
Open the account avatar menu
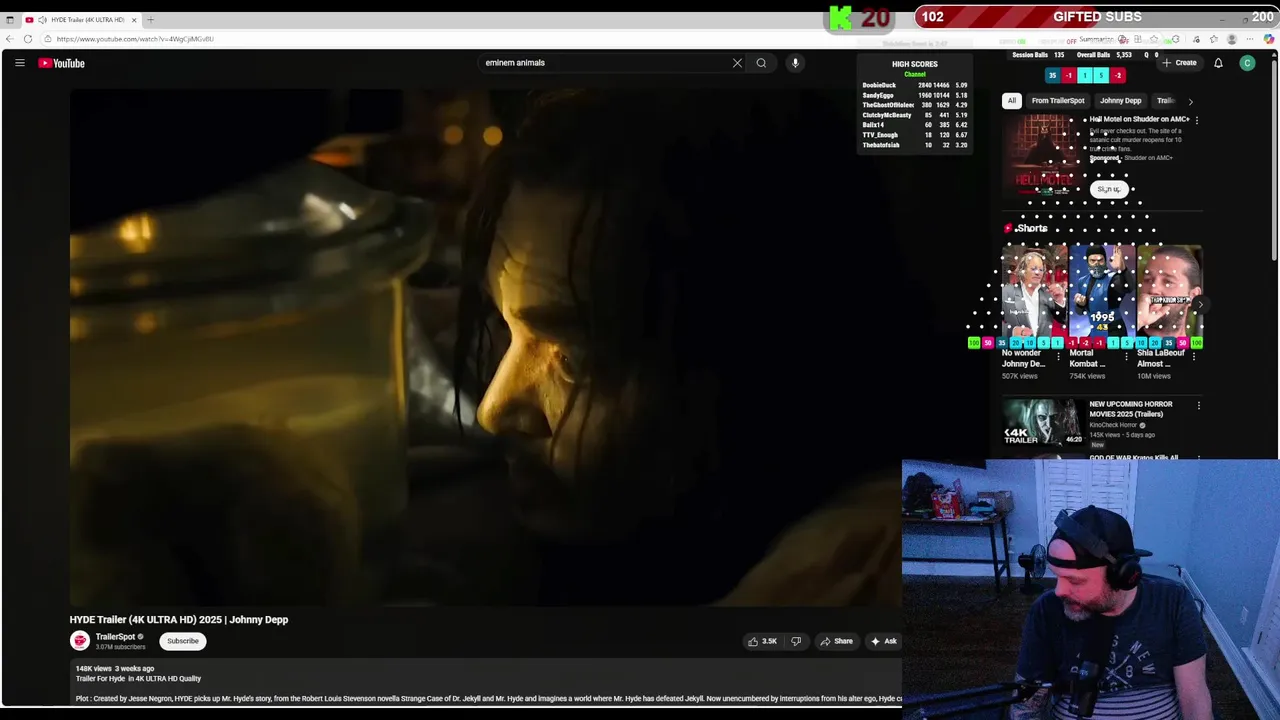(x=1247, y=63)
